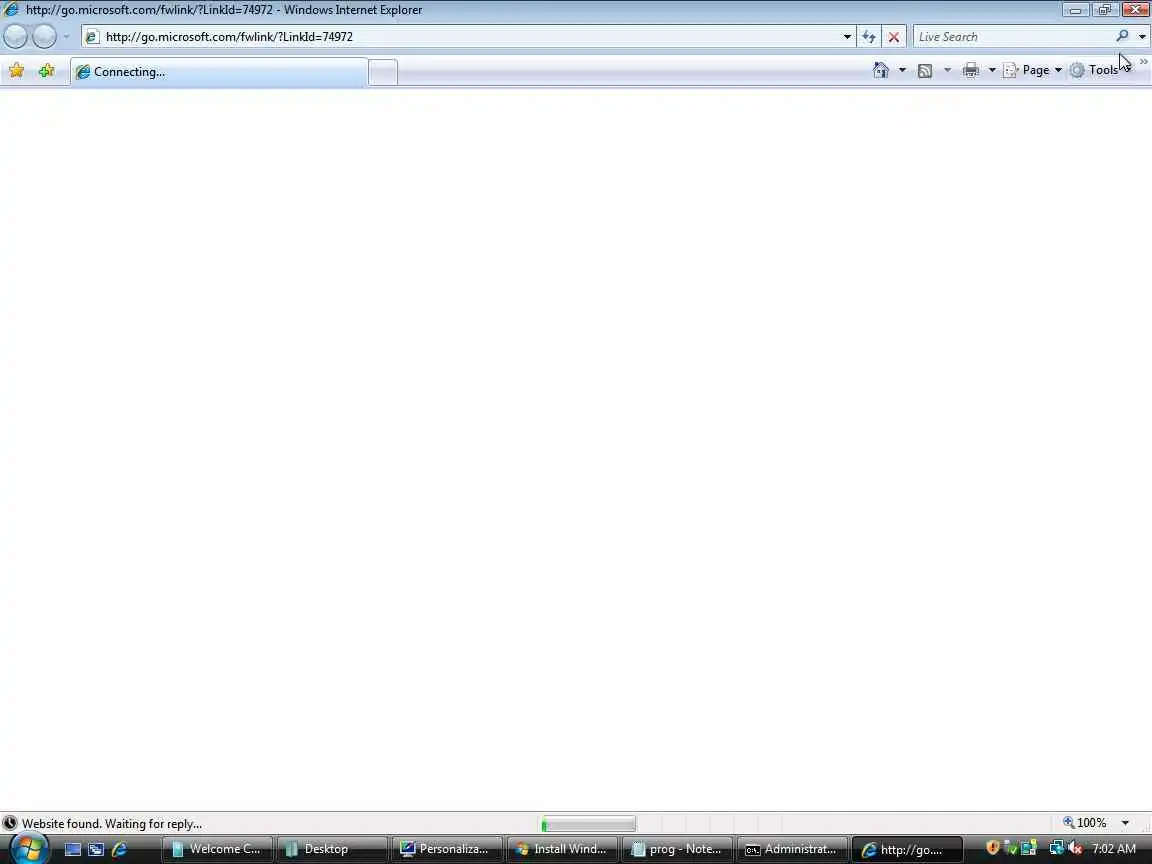Expand the Feeds dropdown arrow
1152x864 pixels.
tap(947, 70)
